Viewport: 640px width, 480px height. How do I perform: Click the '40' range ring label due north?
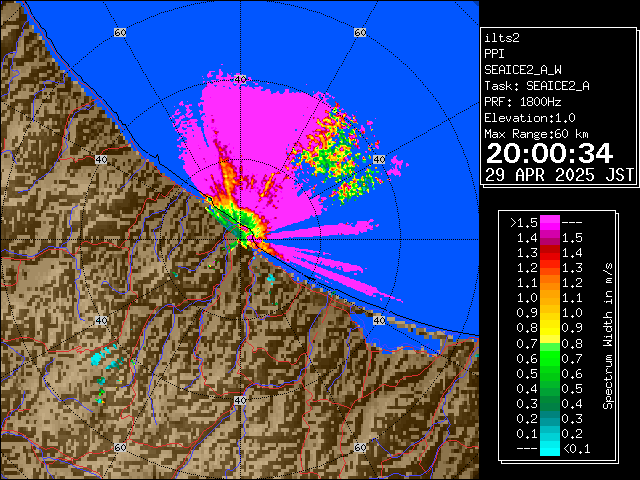point(240,80)
